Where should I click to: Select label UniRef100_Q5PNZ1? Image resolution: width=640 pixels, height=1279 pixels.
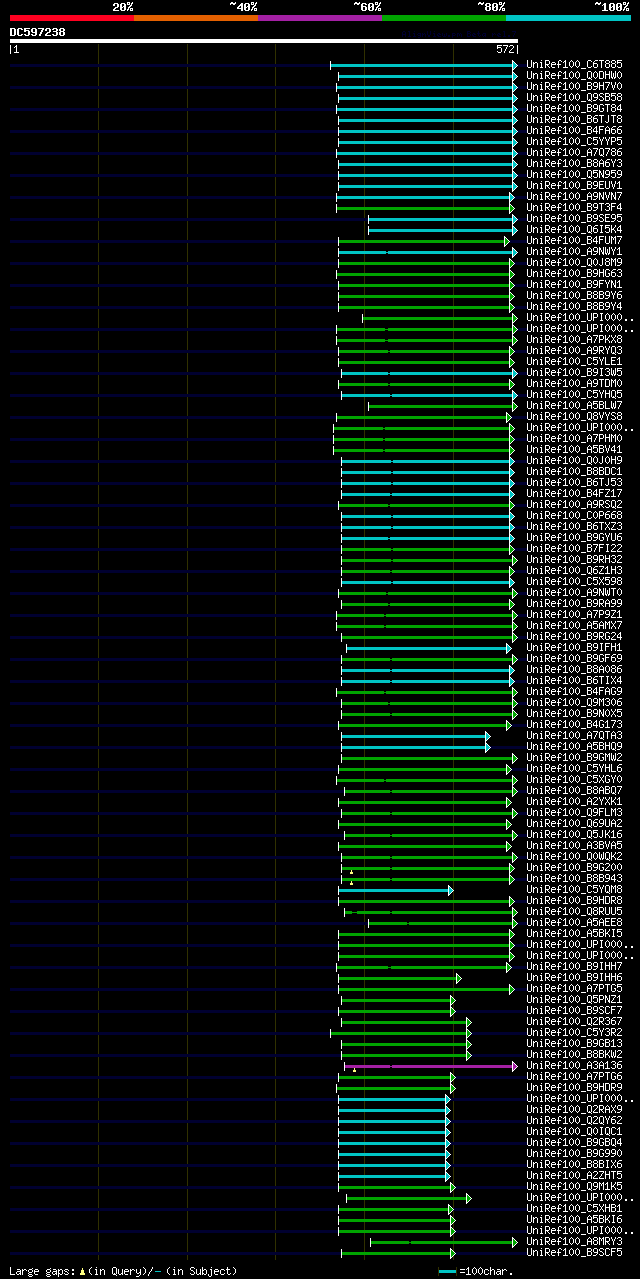coord(576,999)
